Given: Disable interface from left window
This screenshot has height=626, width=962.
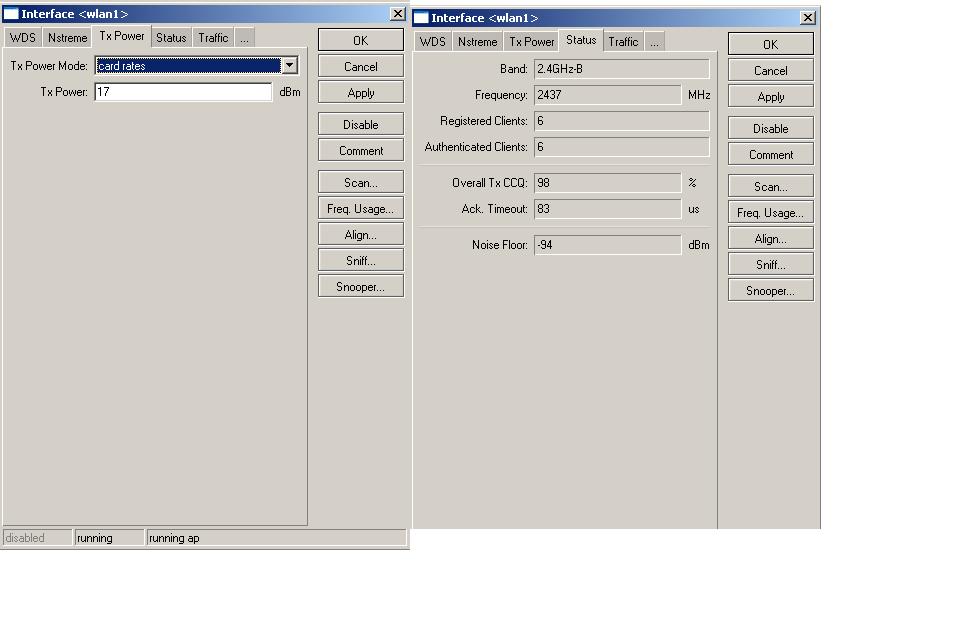Looking at the screenshot, I should (361, 125).
